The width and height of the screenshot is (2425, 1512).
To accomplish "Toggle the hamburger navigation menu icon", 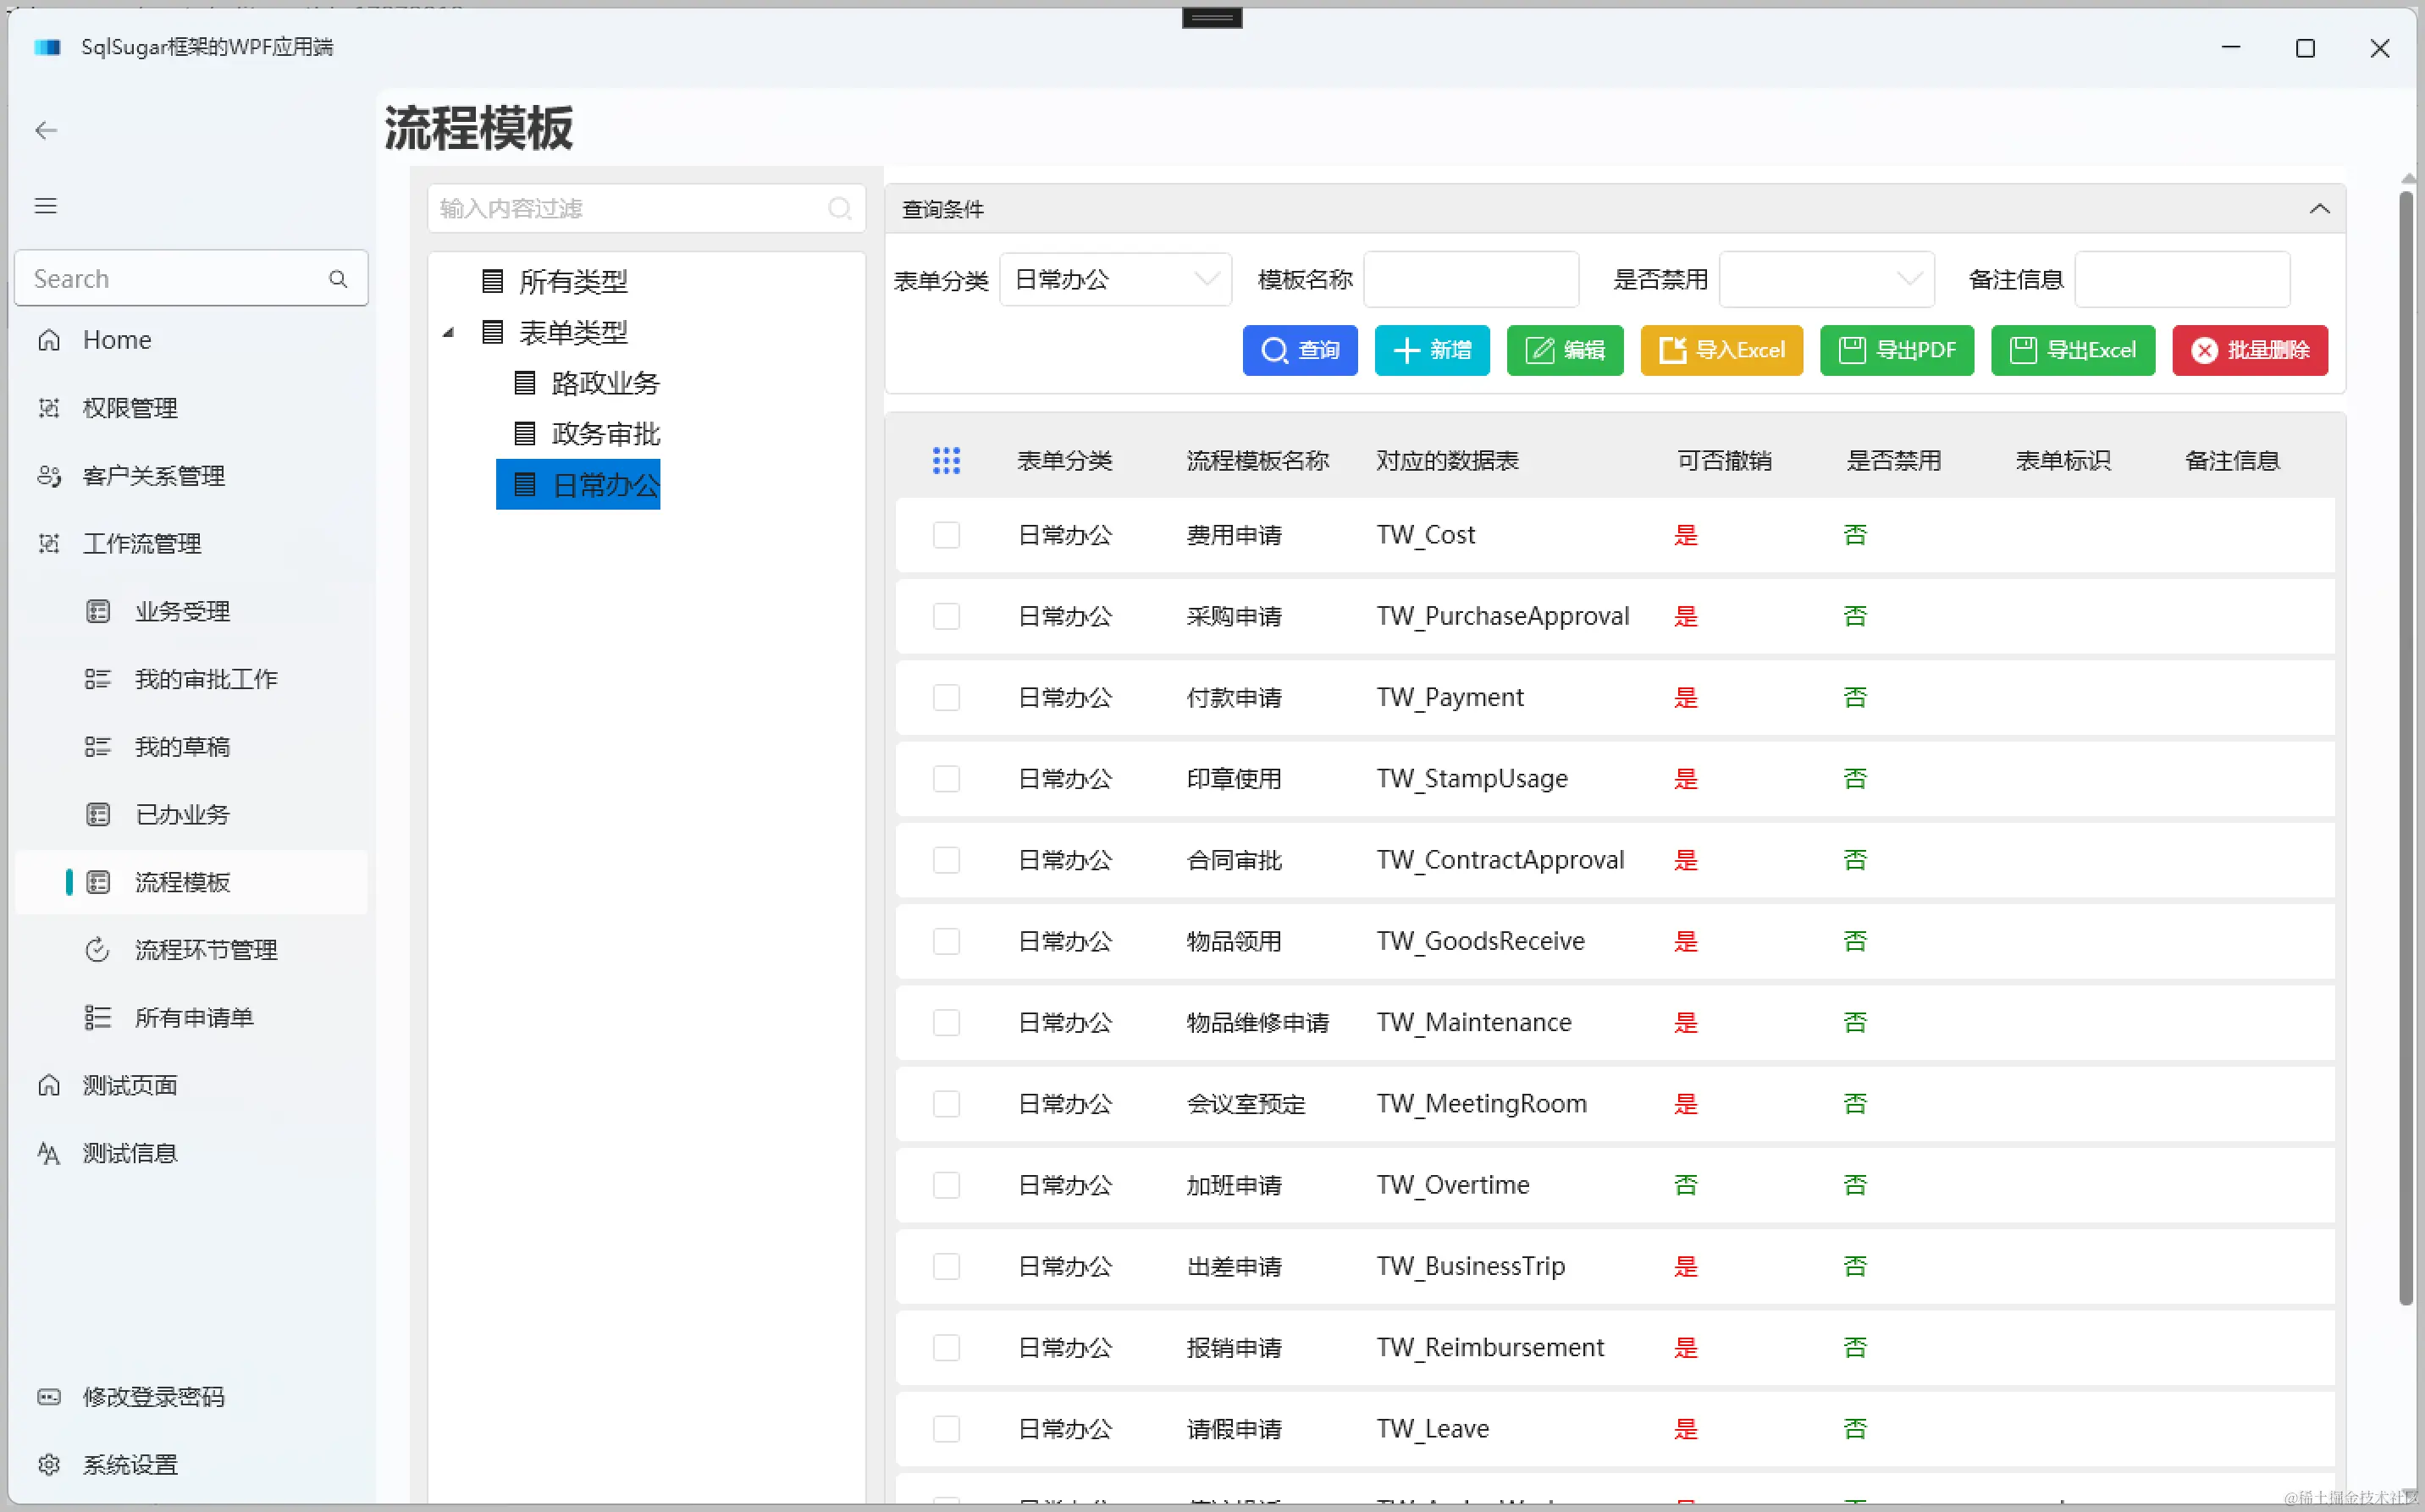I will pyautogui.click(x=46, y=206).
